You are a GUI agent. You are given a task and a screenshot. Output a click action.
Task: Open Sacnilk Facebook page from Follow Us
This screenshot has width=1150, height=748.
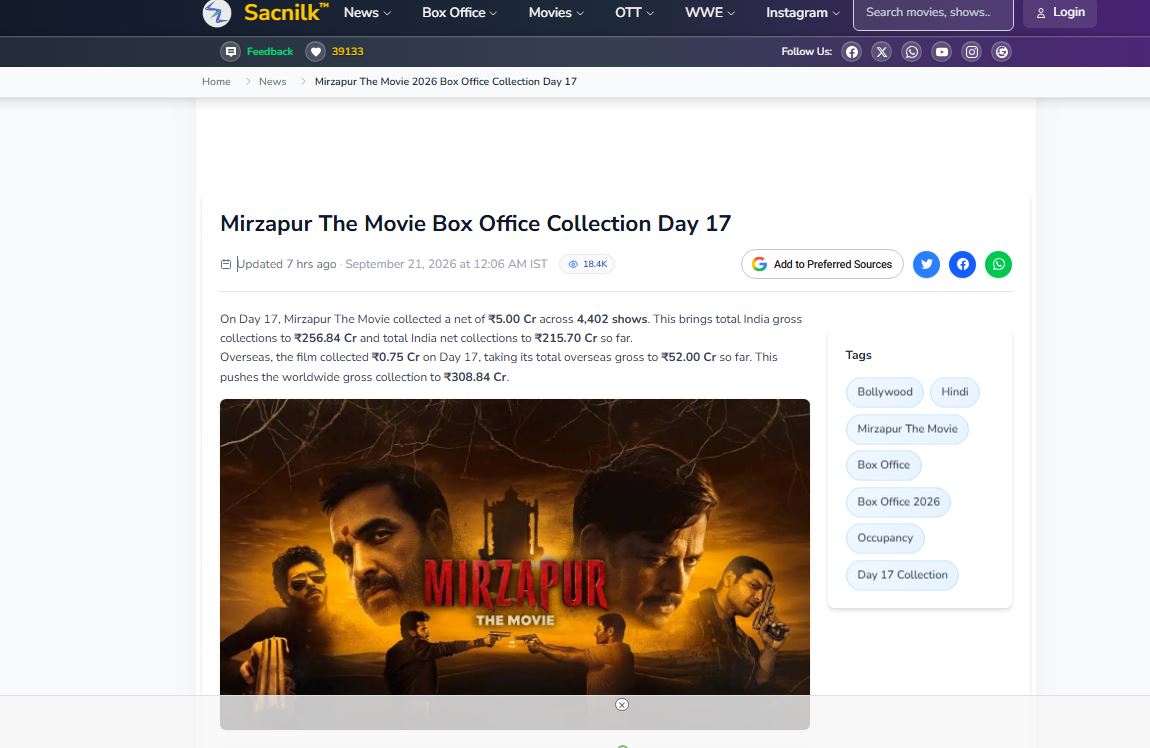[x=851, y=51]
